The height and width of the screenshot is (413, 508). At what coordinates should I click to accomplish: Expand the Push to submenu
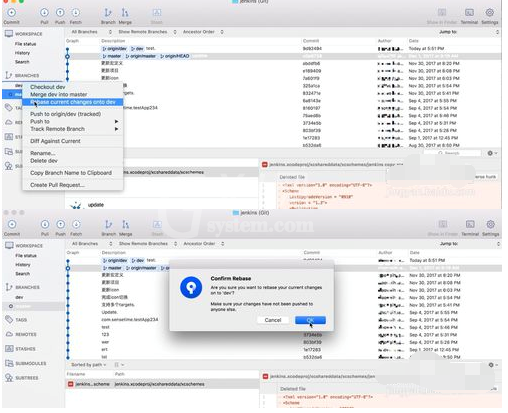point(73,121)
